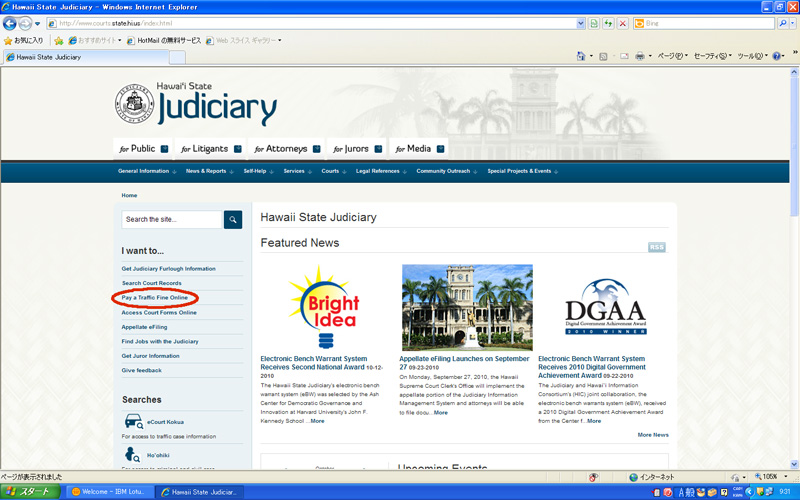800x500 pixels.
Task: Switch to Welcome - IBM Lotus taskbar item
Action: [108, 492]
